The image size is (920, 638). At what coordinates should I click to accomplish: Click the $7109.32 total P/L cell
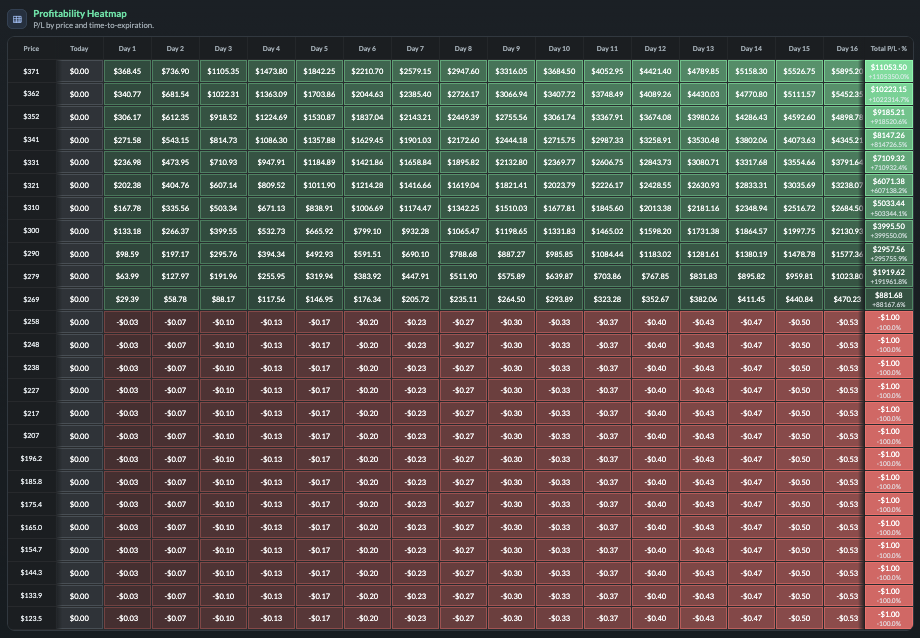pyautogui.click(x=889, y=162)
